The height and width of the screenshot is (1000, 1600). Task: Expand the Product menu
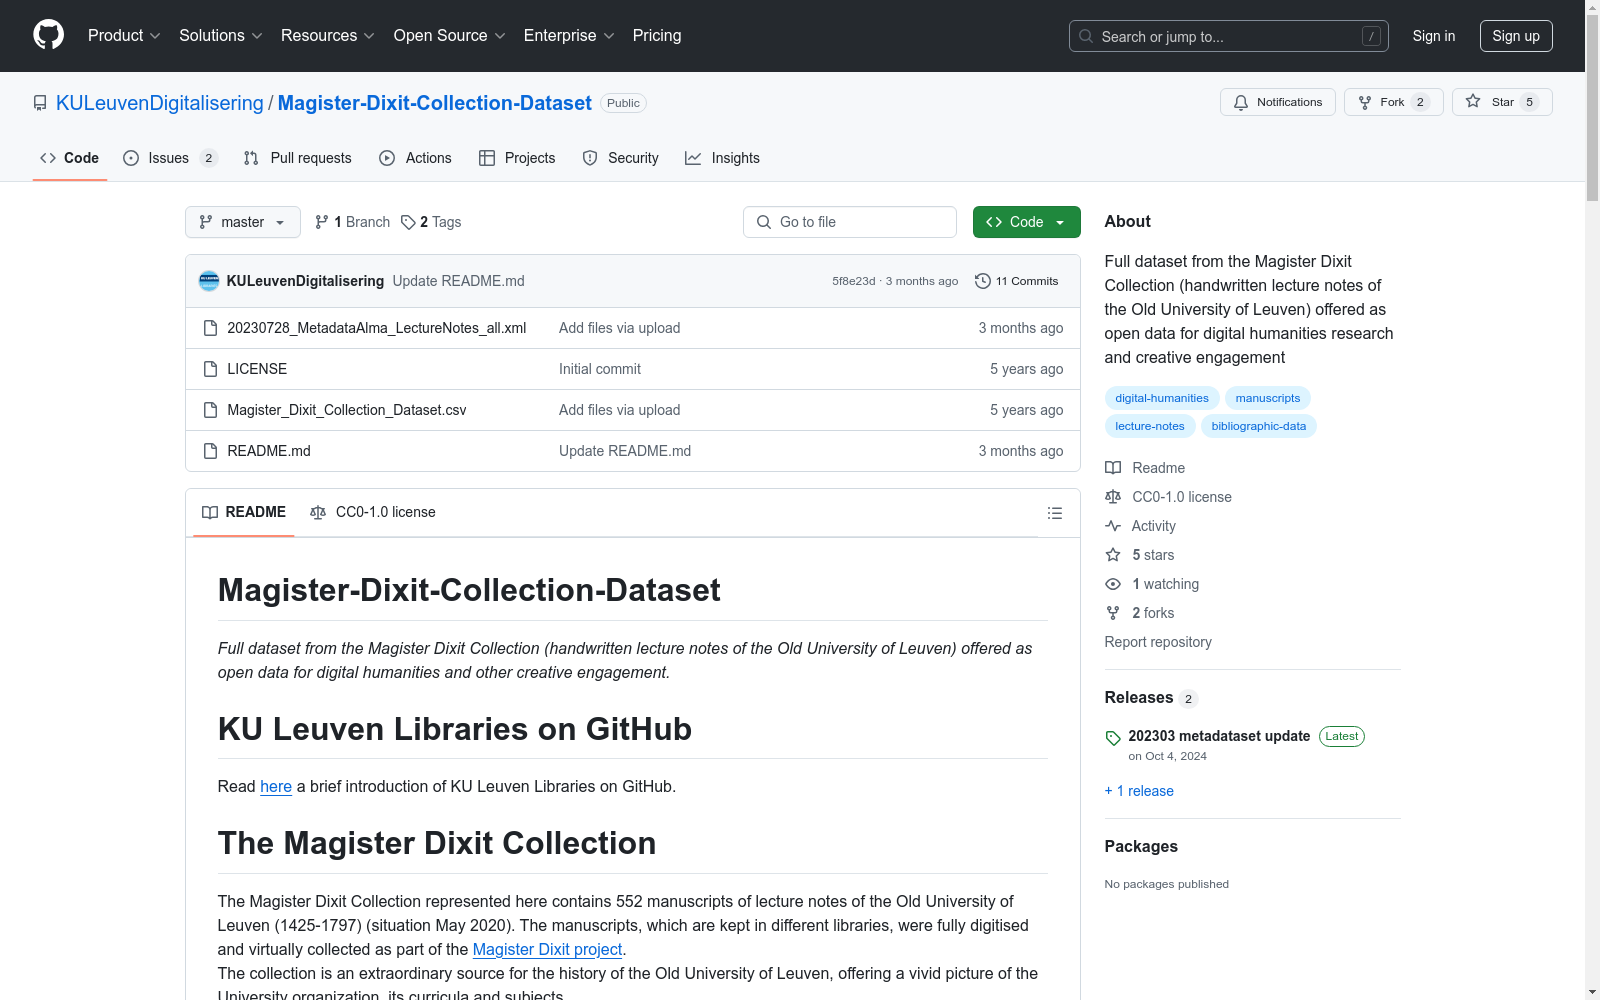point(124,36)
